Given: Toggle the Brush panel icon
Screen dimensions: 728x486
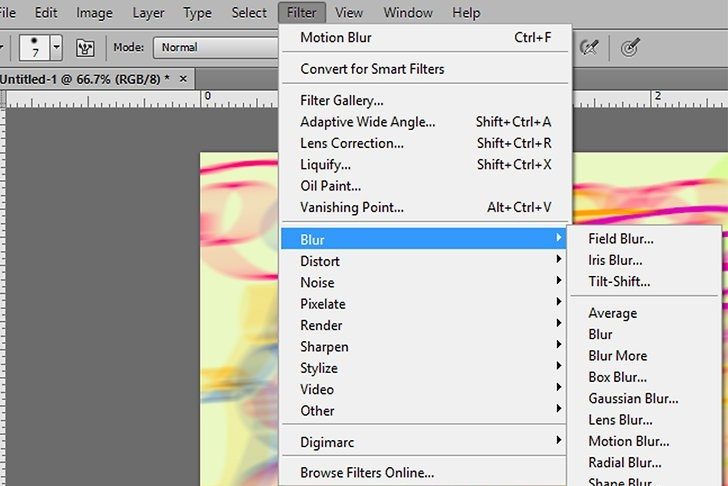Looking at the screenshot, I should coord(85,47).
